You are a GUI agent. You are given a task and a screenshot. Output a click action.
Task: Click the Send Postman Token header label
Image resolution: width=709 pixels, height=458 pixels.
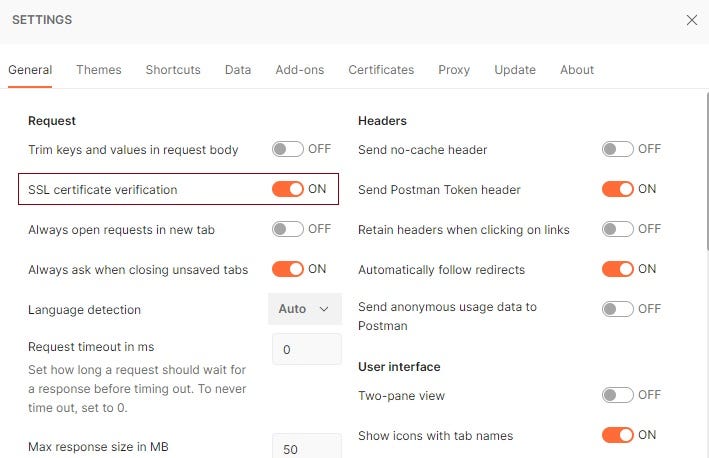439,190
